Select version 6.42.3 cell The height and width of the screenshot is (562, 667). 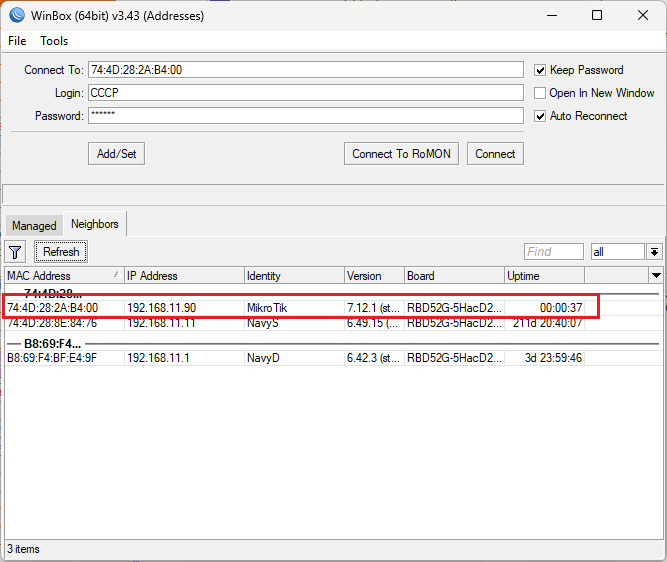click(374, 358)
